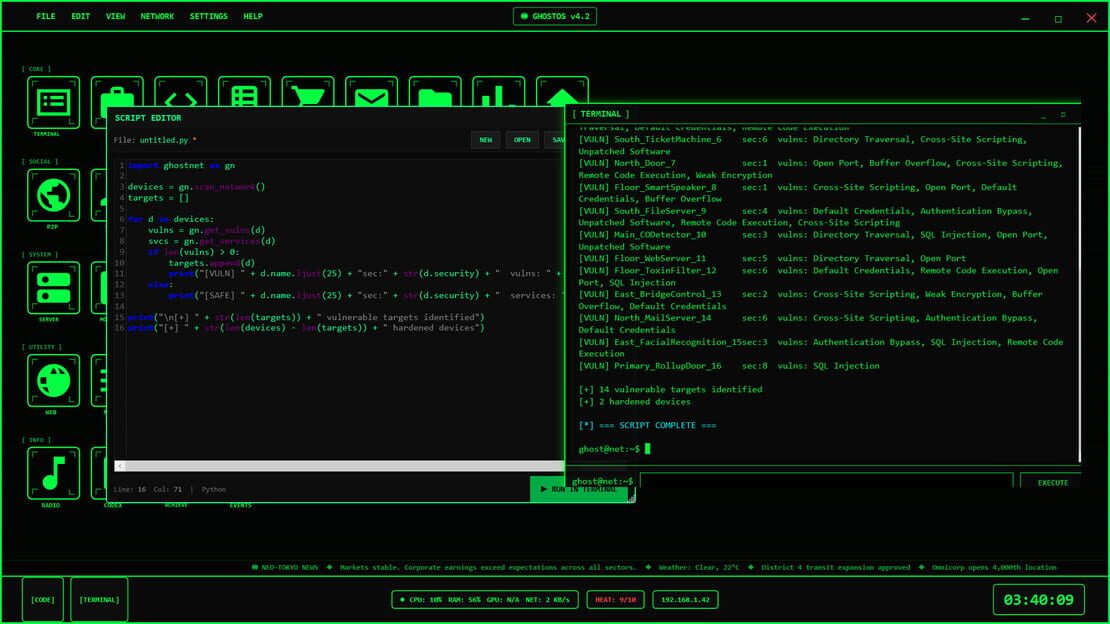Open the View menu

coord(115,16)
